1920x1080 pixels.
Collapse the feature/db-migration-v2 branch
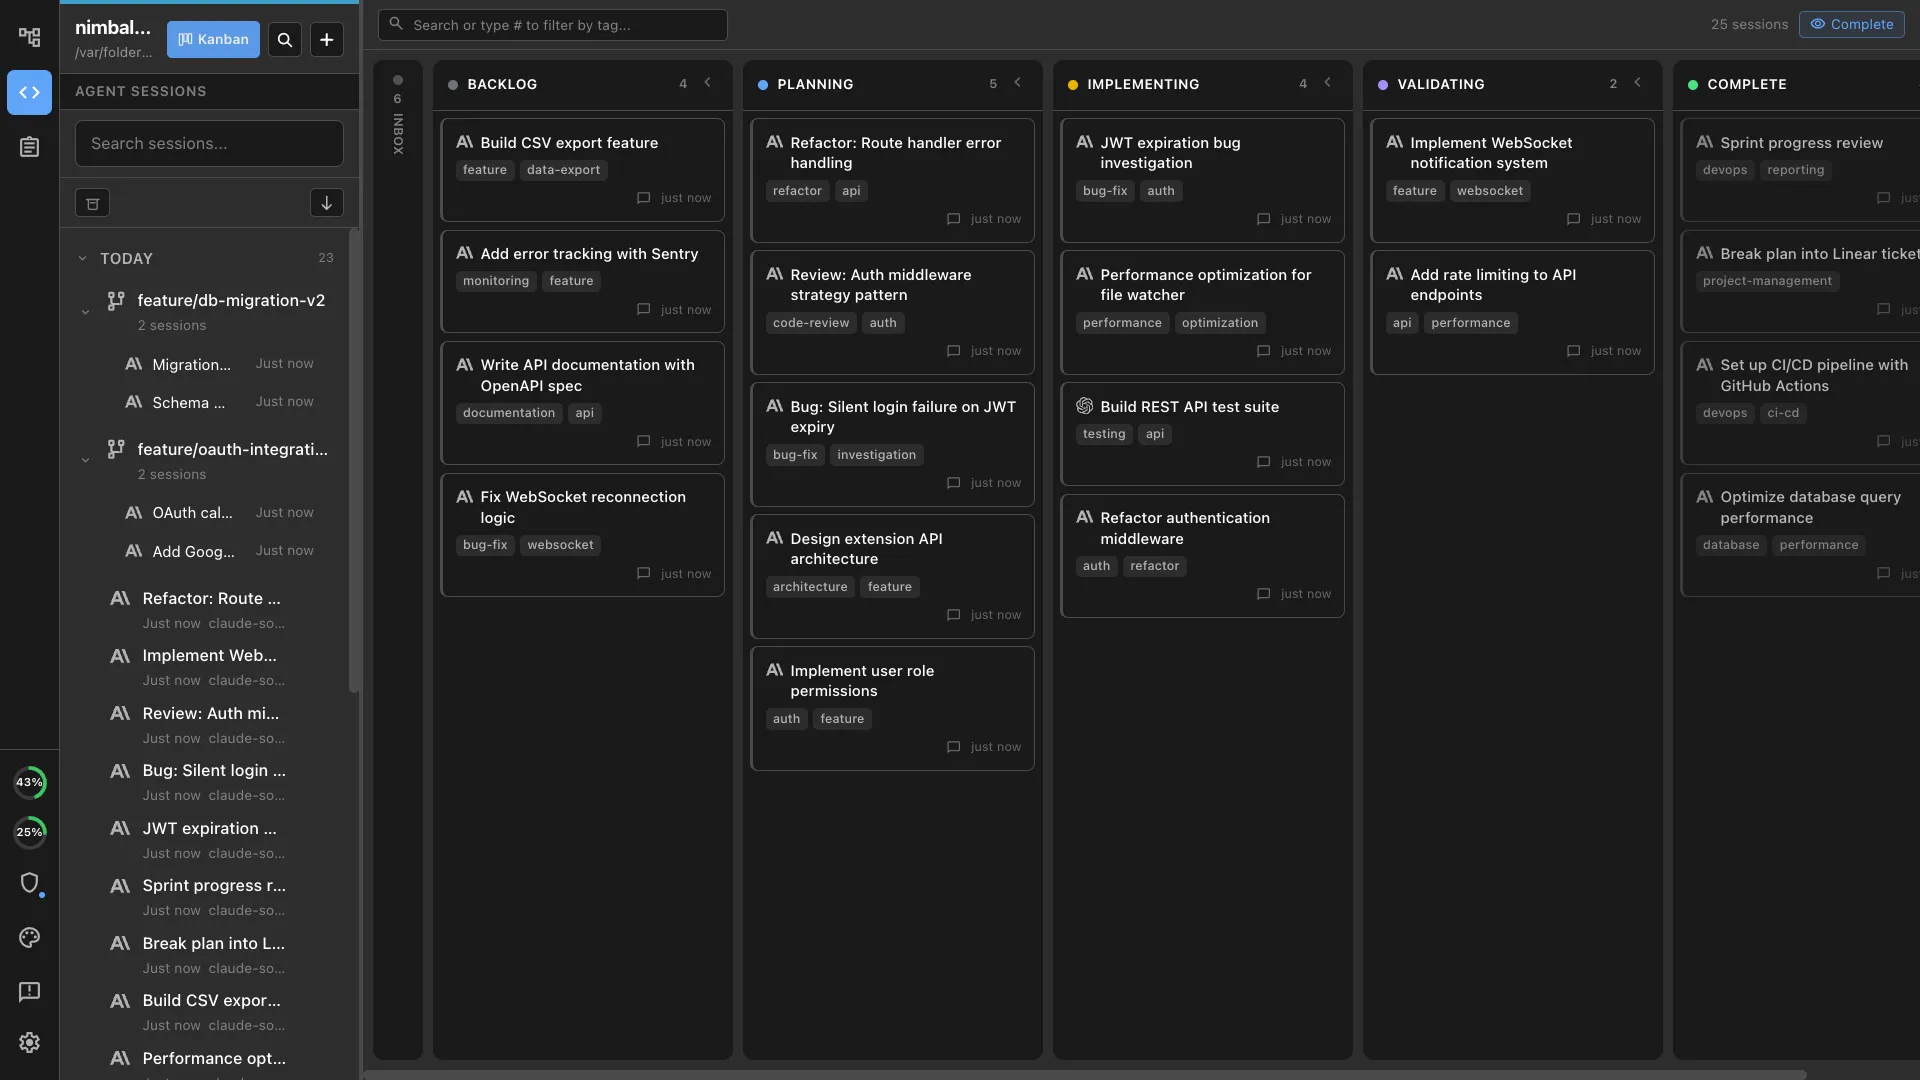point(85,312)
